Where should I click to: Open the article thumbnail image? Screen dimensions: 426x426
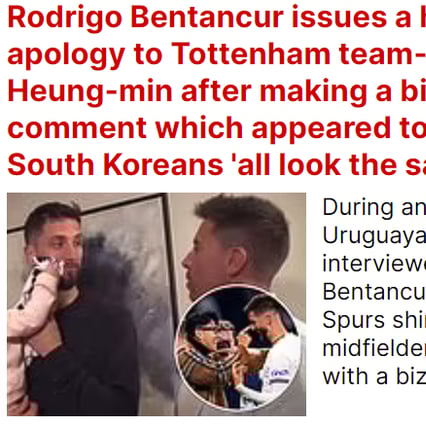156,304
